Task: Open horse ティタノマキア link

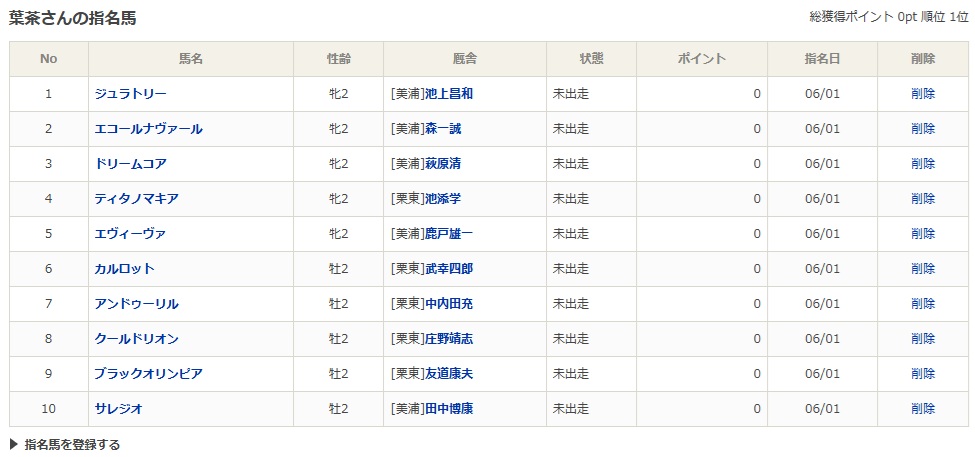Action: (x=137, y=199)
